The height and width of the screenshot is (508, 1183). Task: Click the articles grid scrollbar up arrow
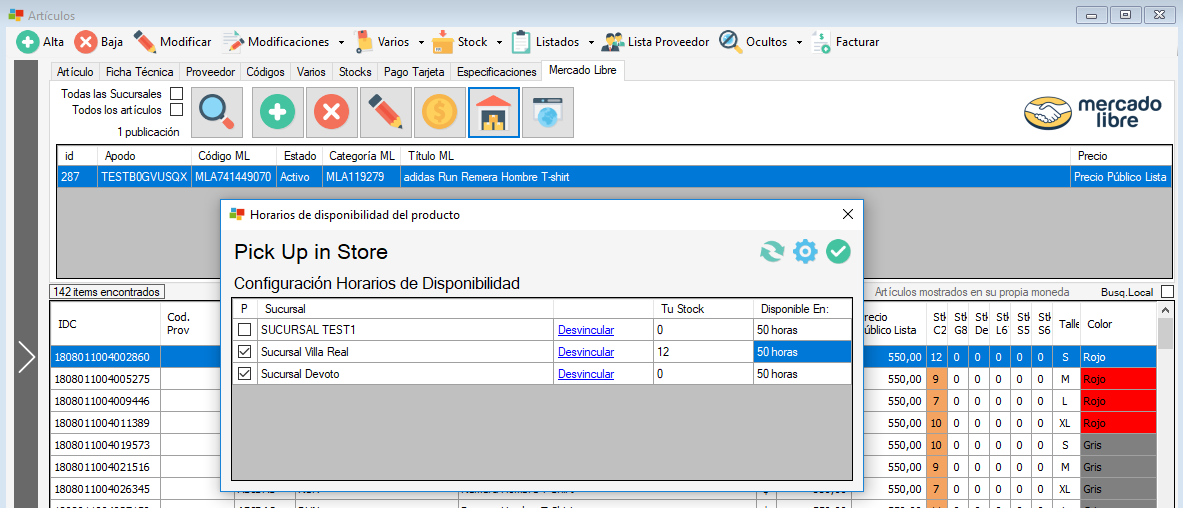(1166, 310)
